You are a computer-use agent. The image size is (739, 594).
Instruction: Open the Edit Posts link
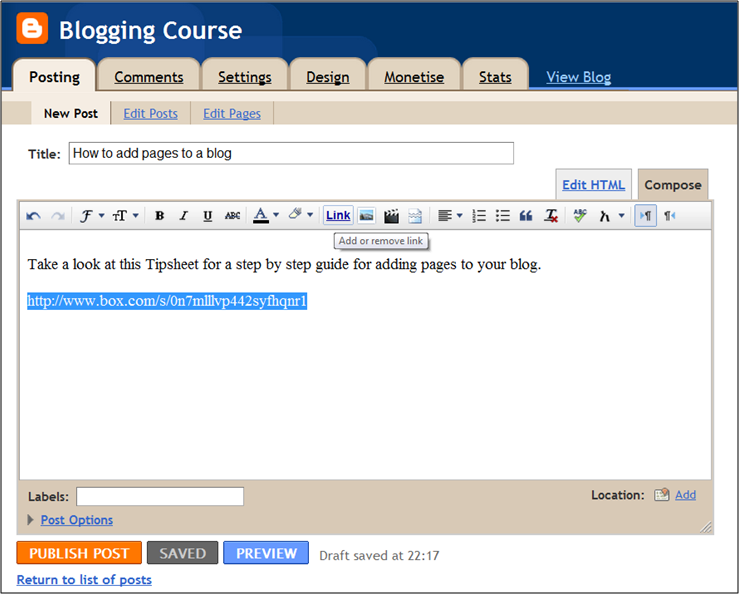[150, 114]
